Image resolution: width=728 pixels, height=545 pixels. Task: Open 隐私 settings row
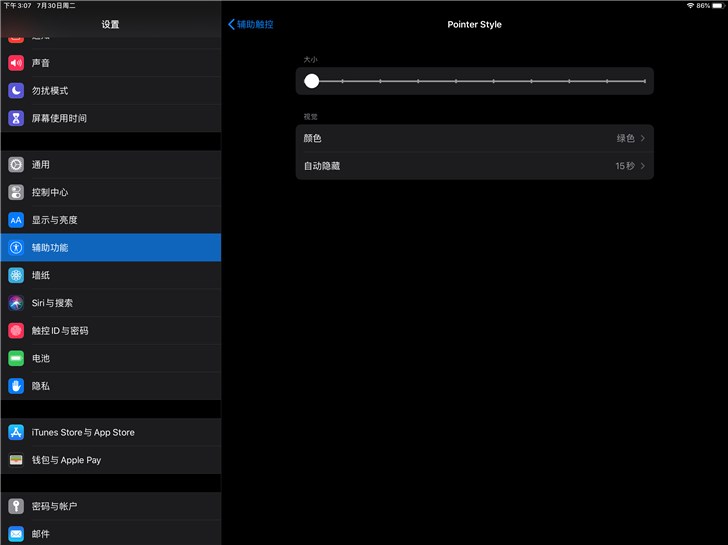pyautogui.click(x=110, y=386)
